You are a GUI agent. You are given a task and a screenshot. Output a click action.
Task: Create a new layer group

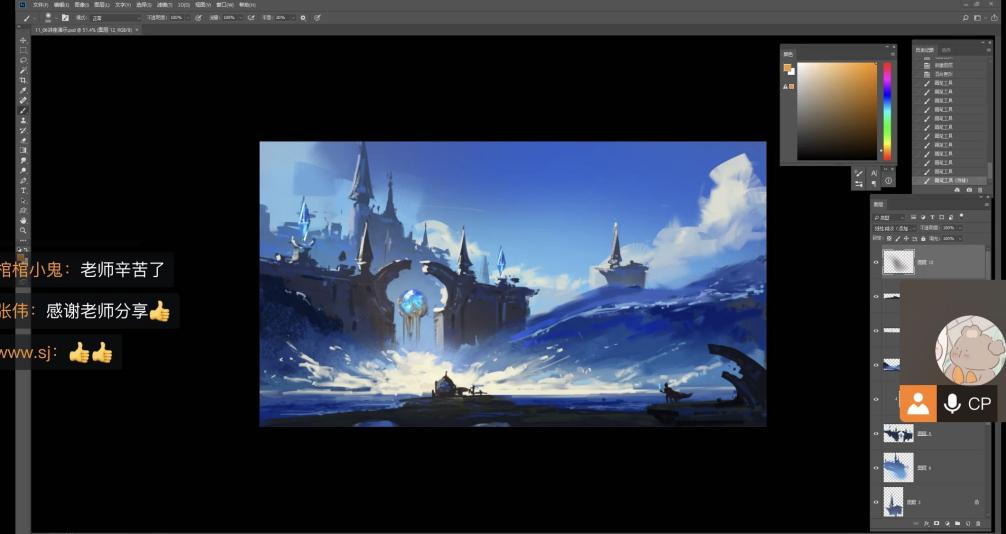[x=958, y=524]
